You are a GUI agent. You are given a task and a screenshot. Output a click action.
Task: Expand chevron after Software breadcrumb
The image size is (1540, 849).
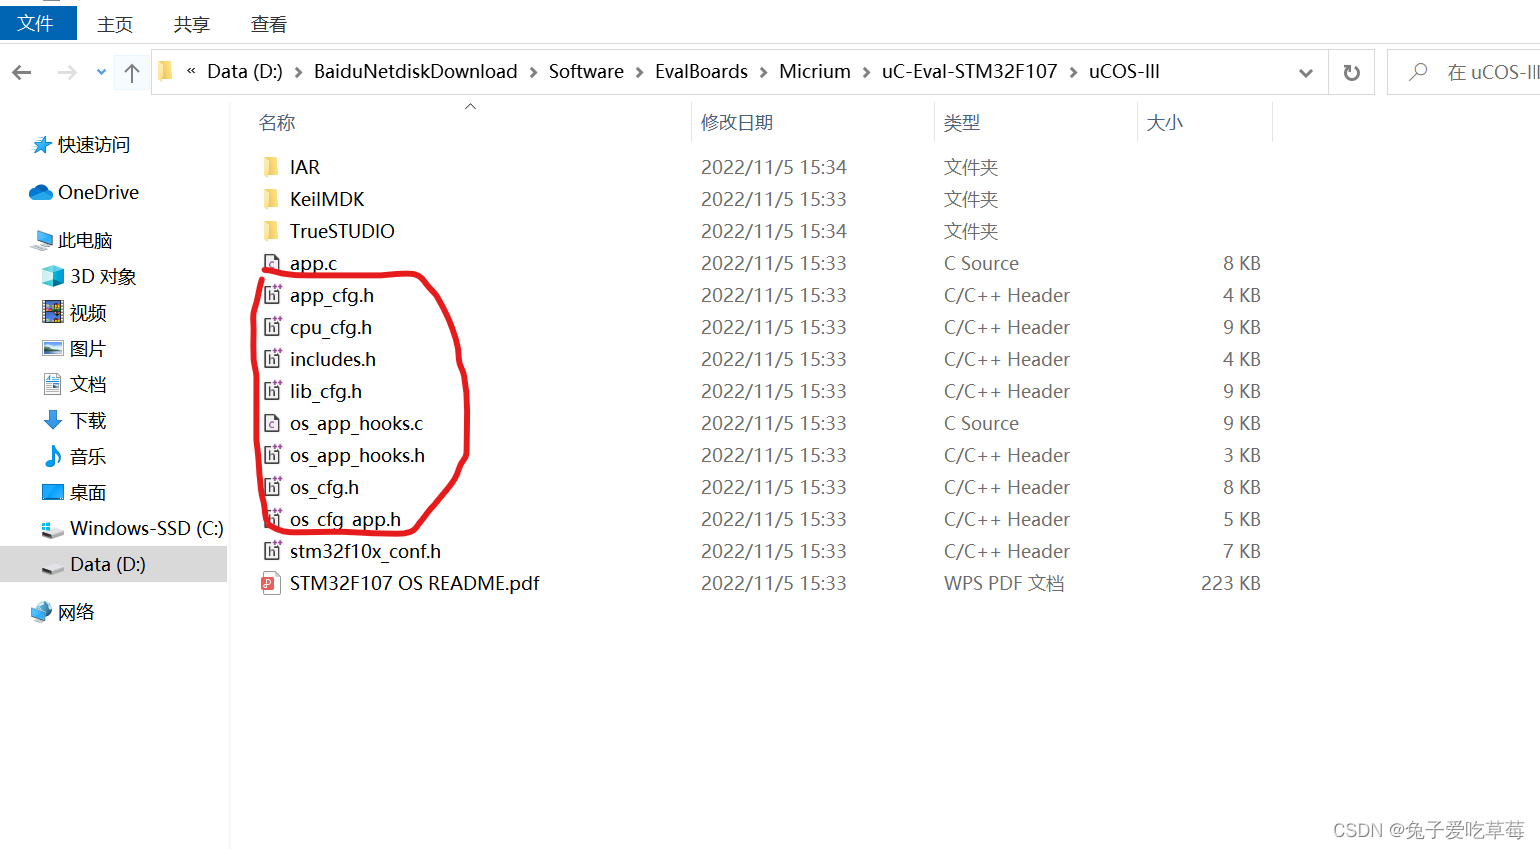[639, 72]
